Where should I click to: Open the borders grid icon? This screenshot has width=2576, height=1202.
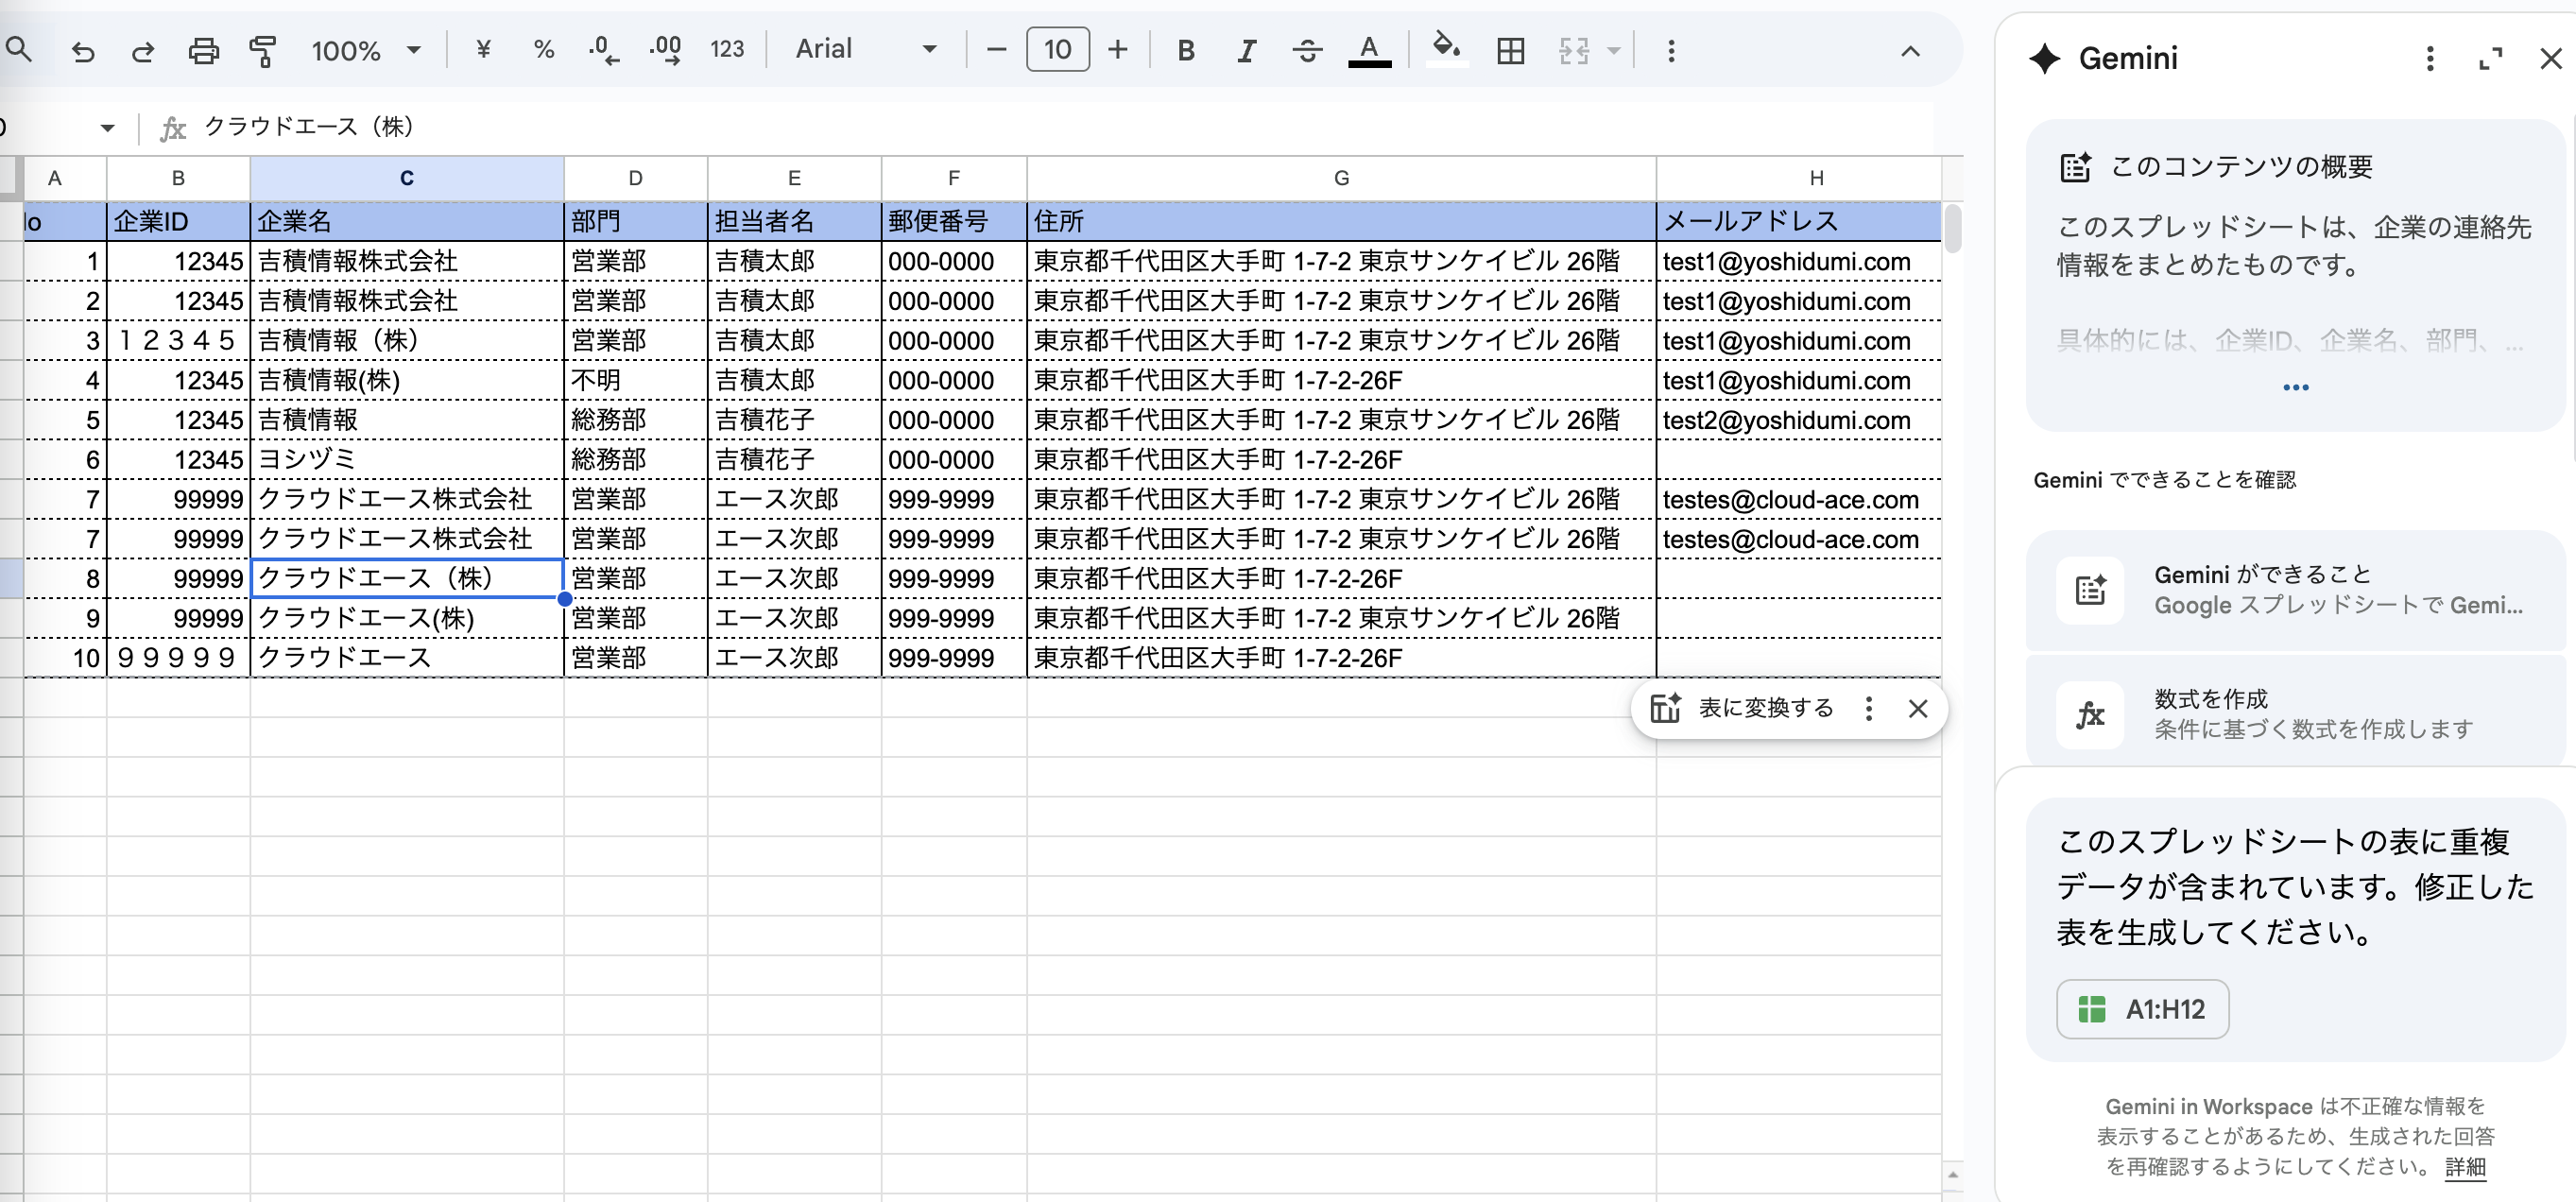[x=1510, y=50]
